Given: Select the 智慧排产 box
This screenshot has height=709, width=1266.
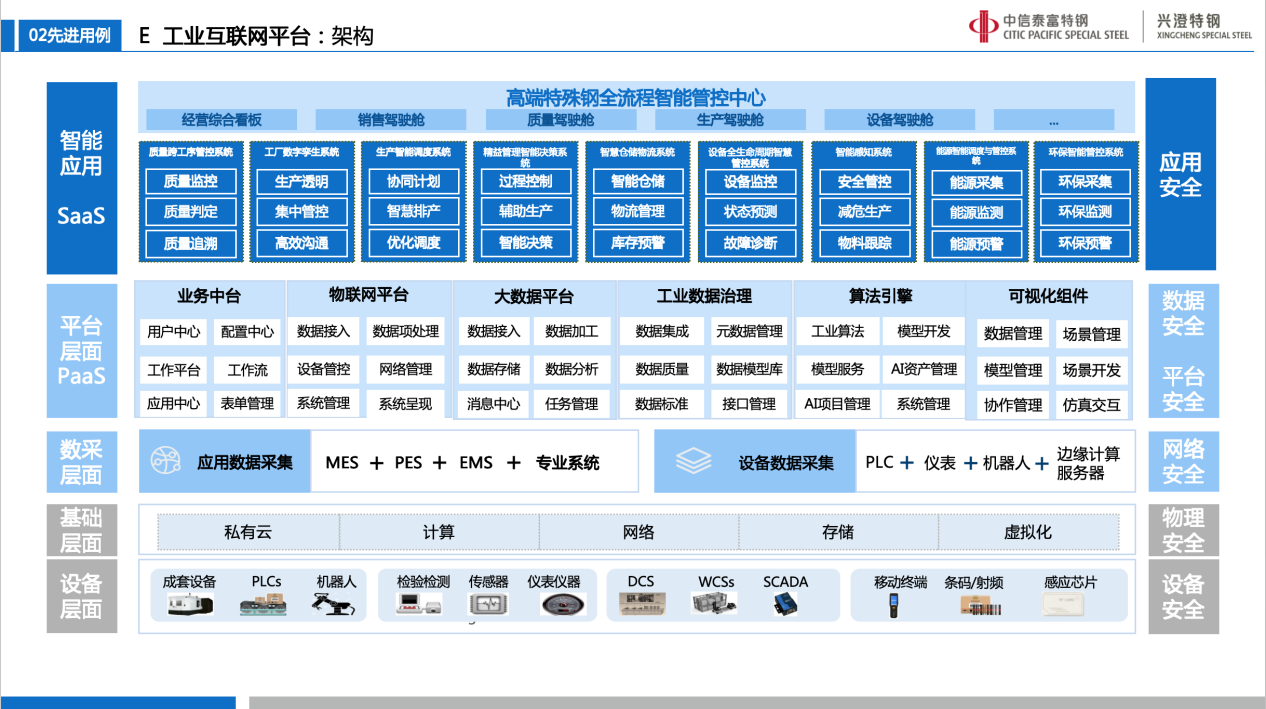Looking at the screenshot, I should [413, 212].
